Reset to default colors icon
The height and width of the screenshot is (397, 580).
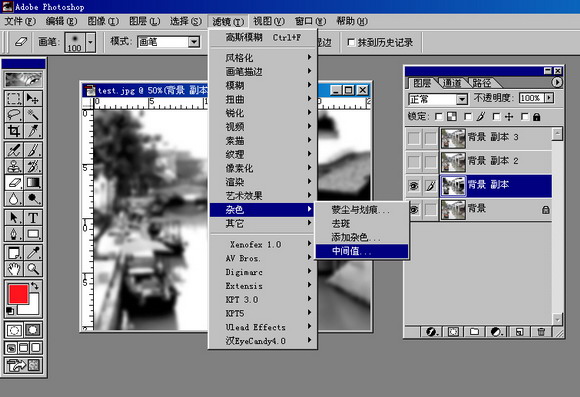coord(10,311)
